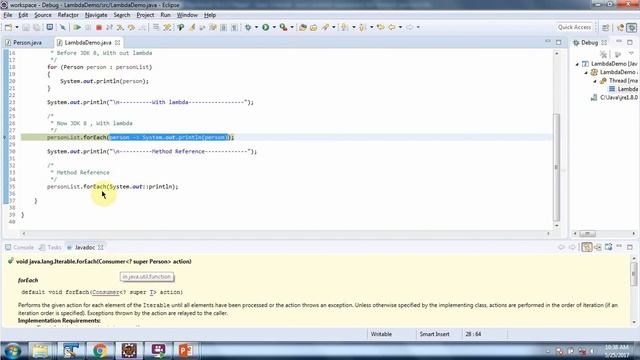Click the Run External Tools icon
The height and width of the screenshot is (360, 640).
pyautogui.click(x=283, y=27)
